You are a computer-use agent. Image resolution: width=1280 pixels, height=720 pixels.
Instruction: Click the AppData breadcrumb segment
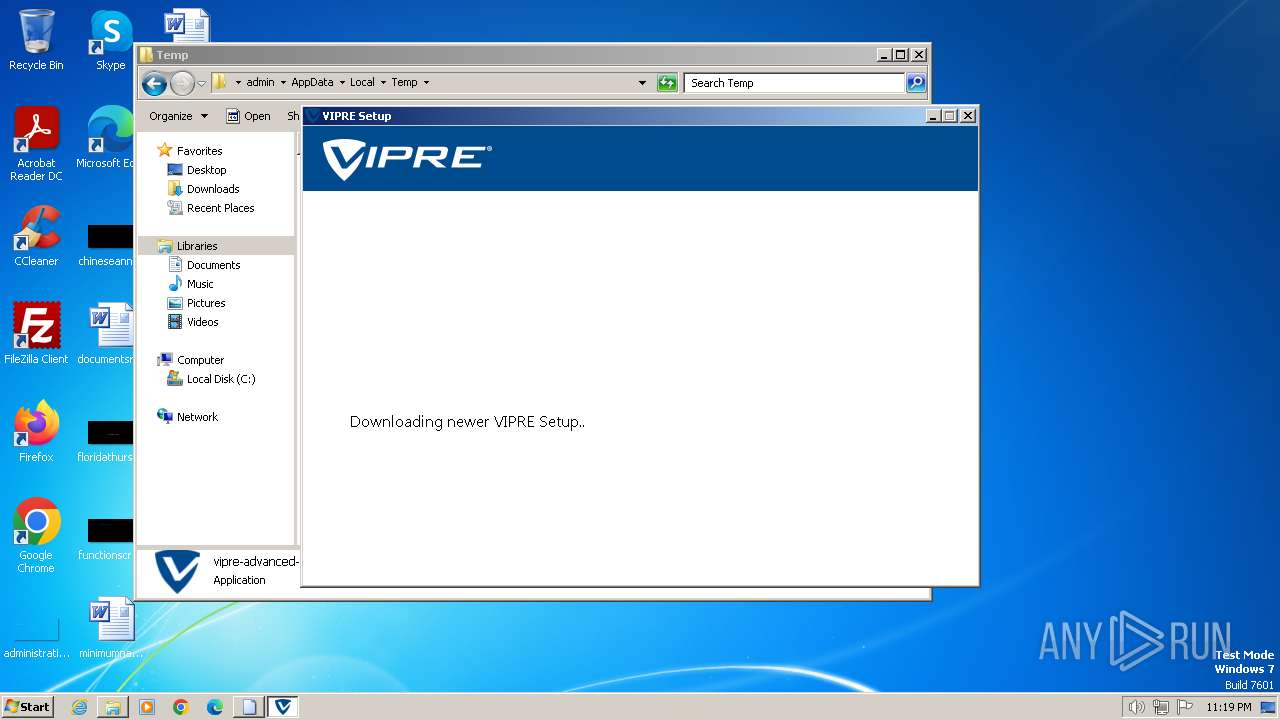[312, 83]
